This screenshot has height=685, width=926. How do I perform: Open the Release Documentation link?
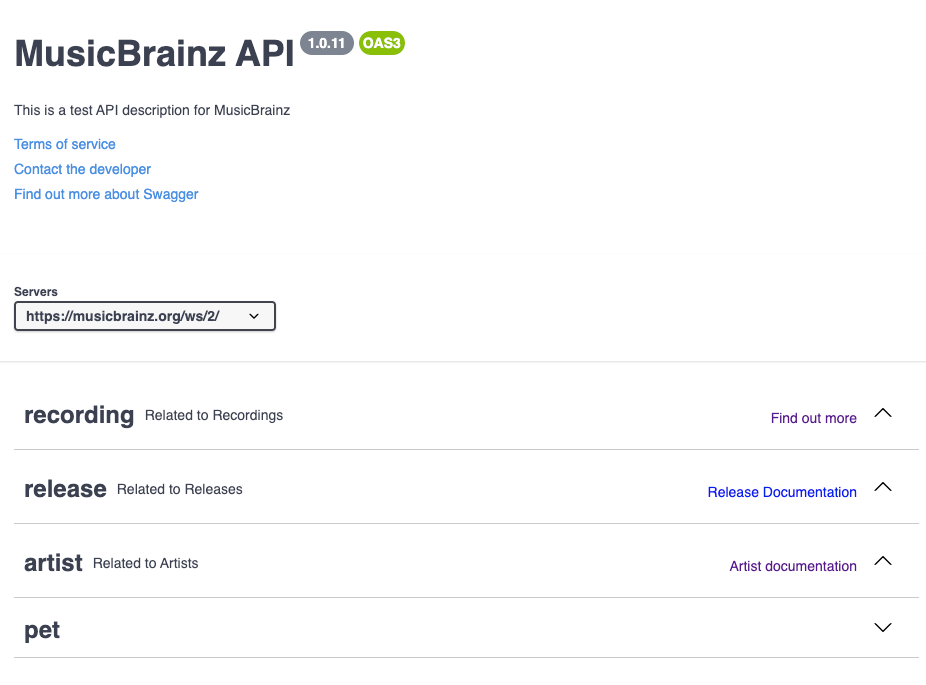[782, 492]
